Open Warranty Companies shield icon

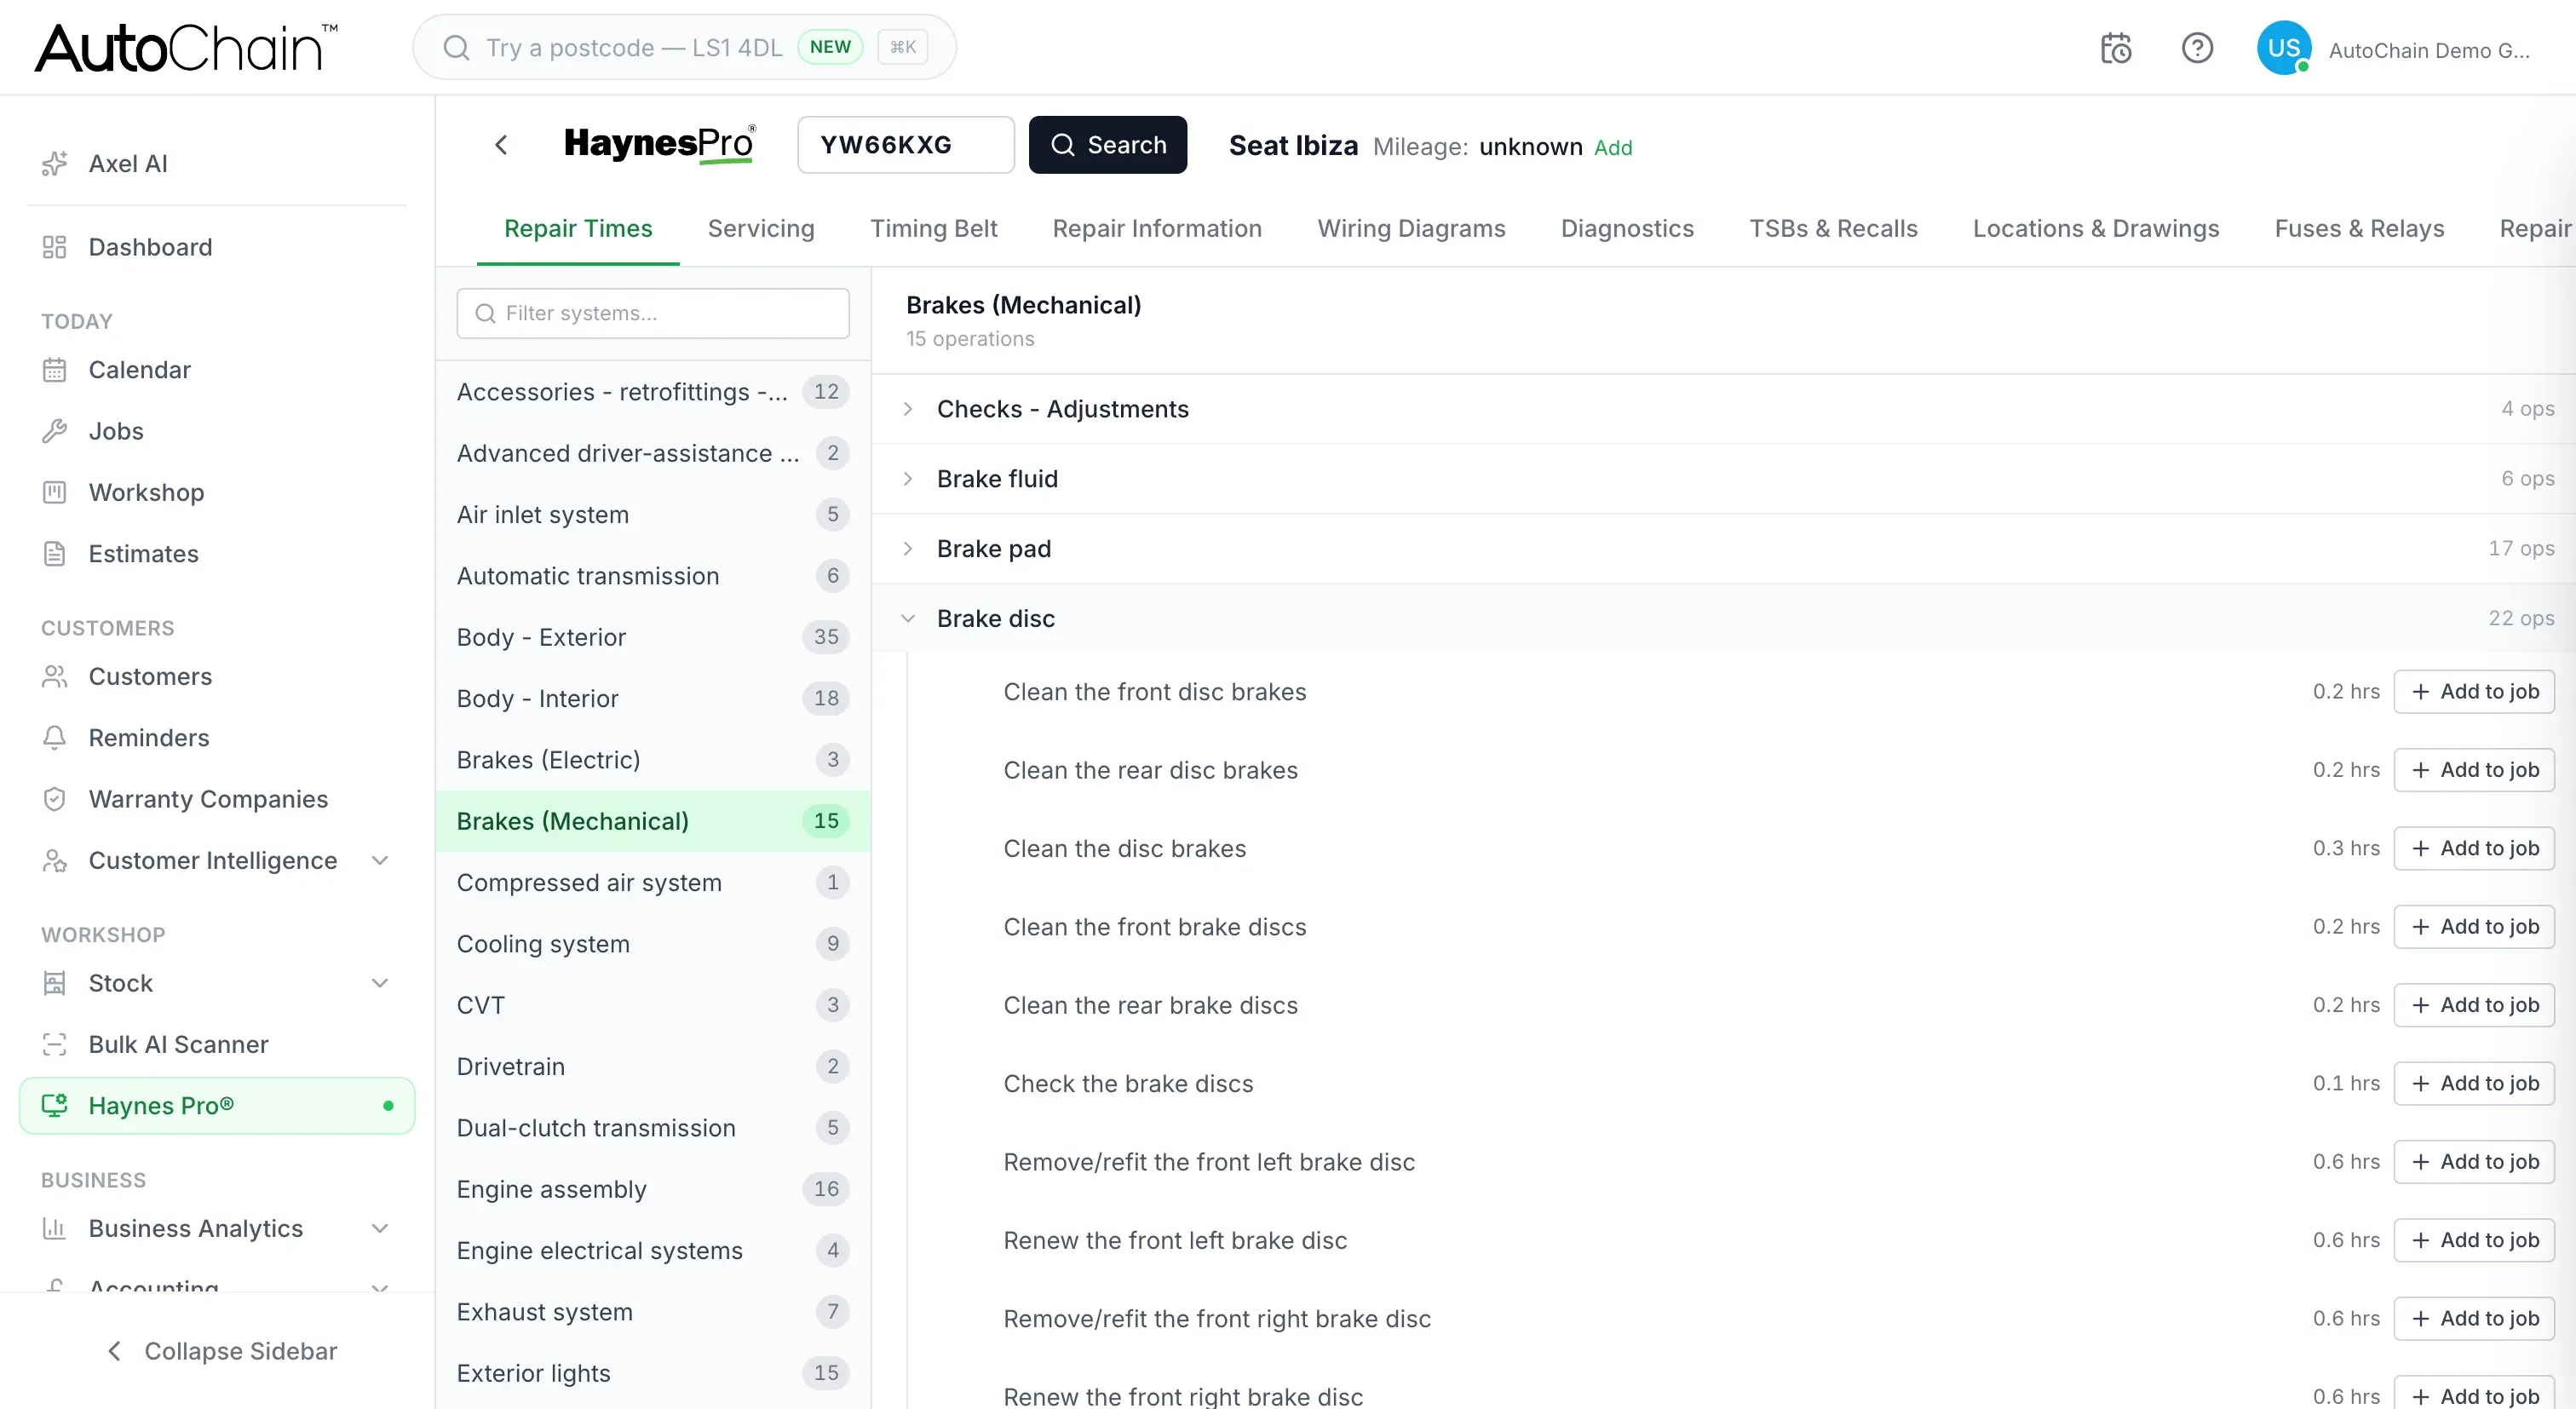click(x=55, y=799)
